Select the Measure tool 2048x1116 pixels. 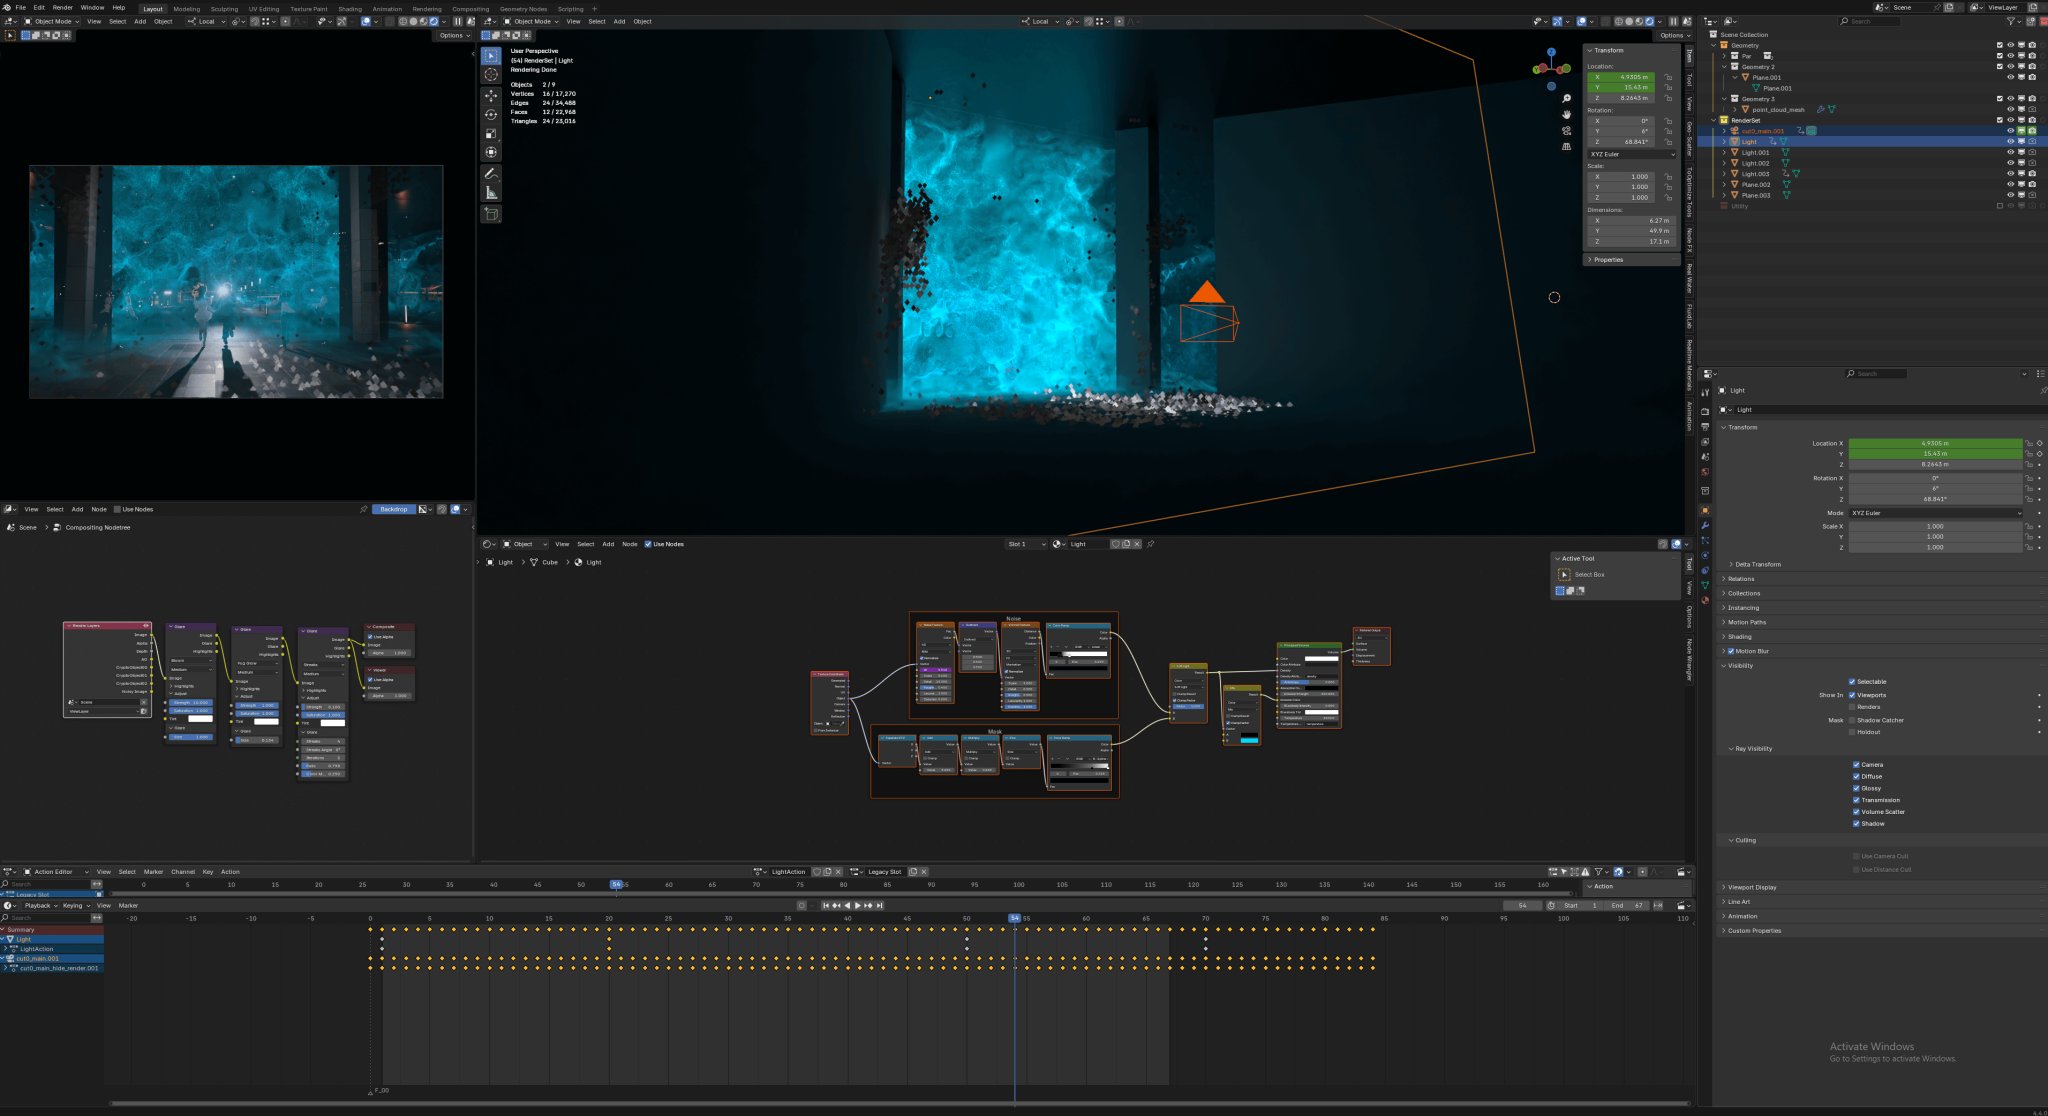(x=491, y=193)
